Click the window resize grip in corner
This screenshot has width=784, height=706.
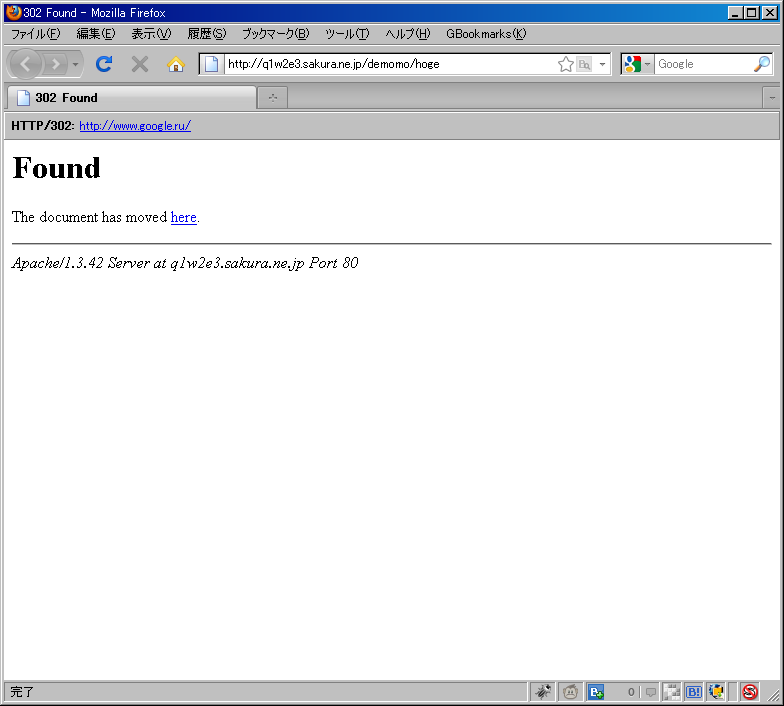(774, 695)
